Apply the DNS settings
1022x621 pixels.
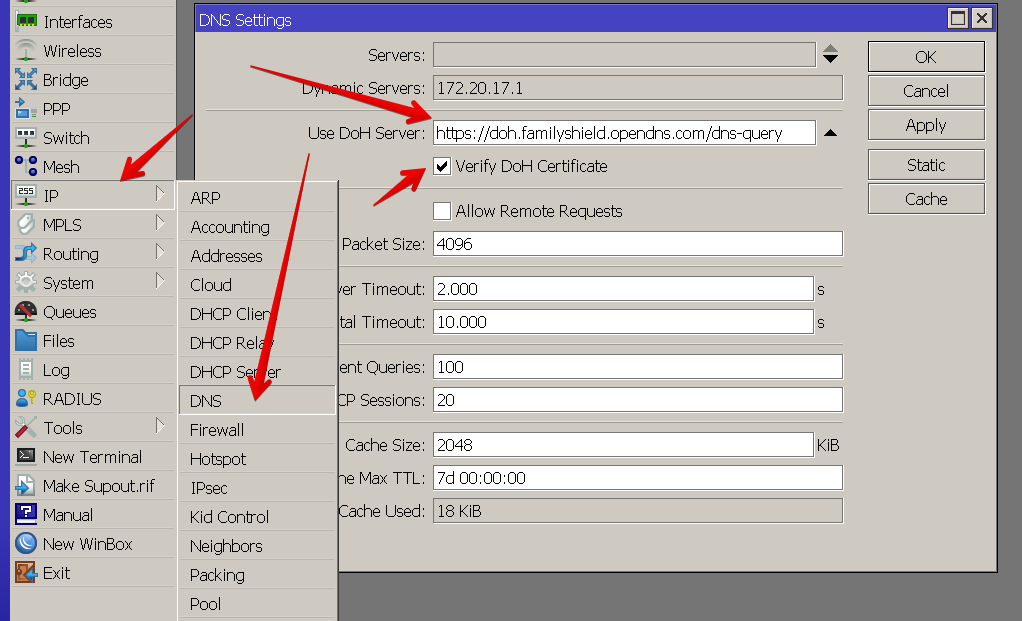[926, 124]
